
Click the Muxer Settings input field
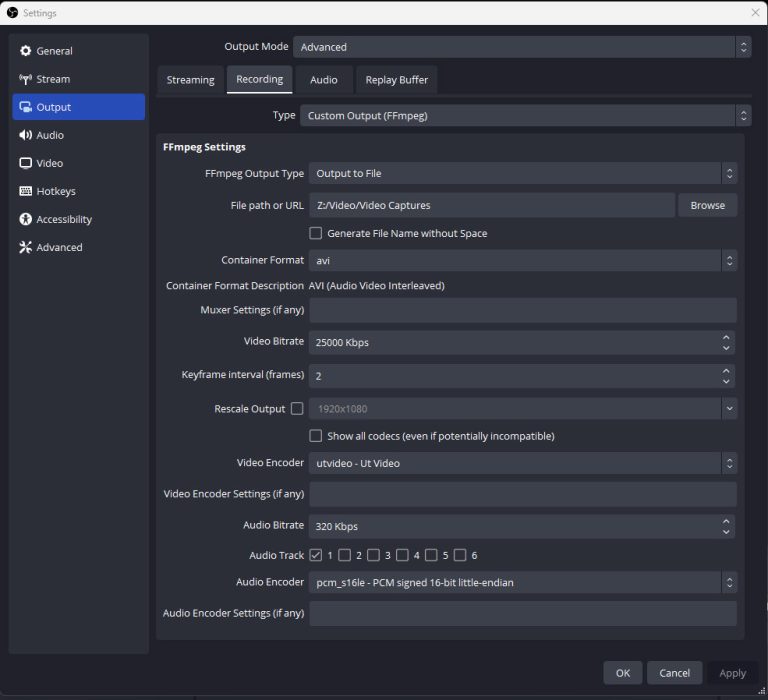pos(522,310)
